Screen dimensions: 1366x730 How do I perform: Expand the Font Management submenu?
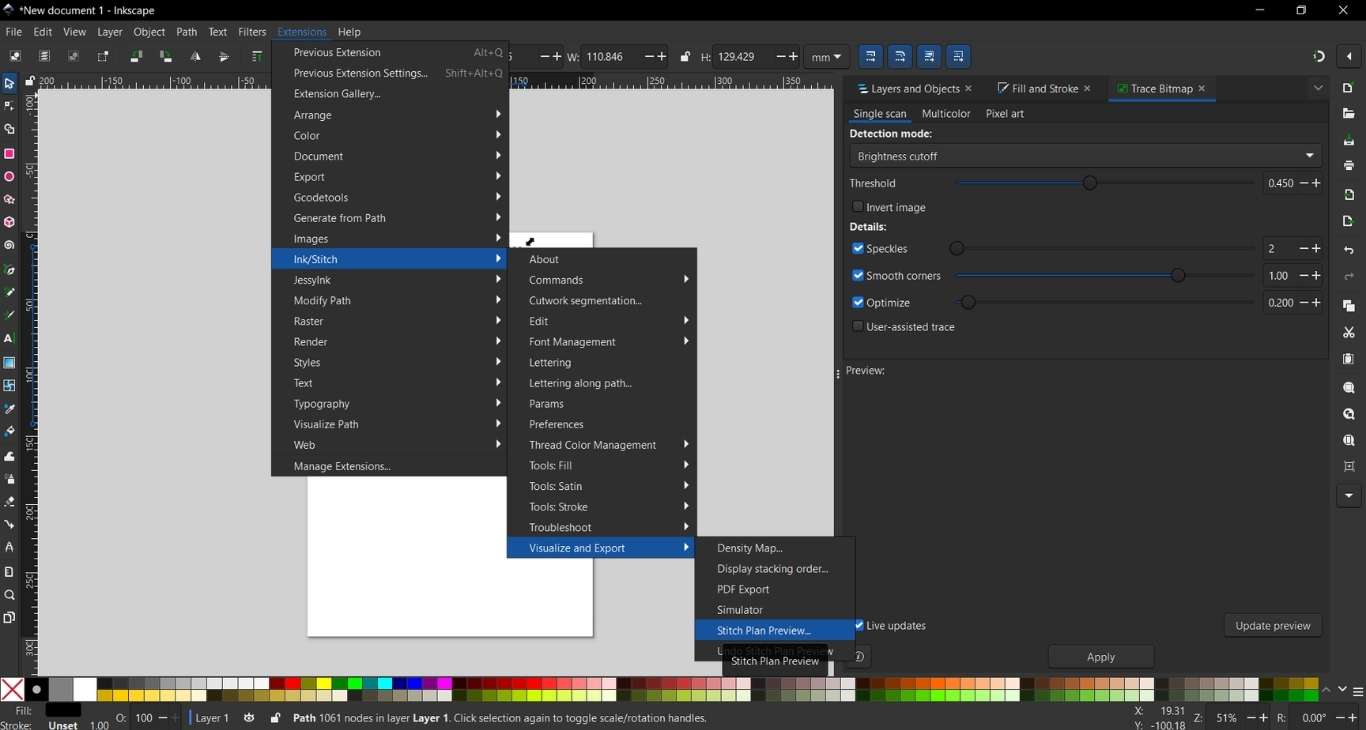coord(602,342)
